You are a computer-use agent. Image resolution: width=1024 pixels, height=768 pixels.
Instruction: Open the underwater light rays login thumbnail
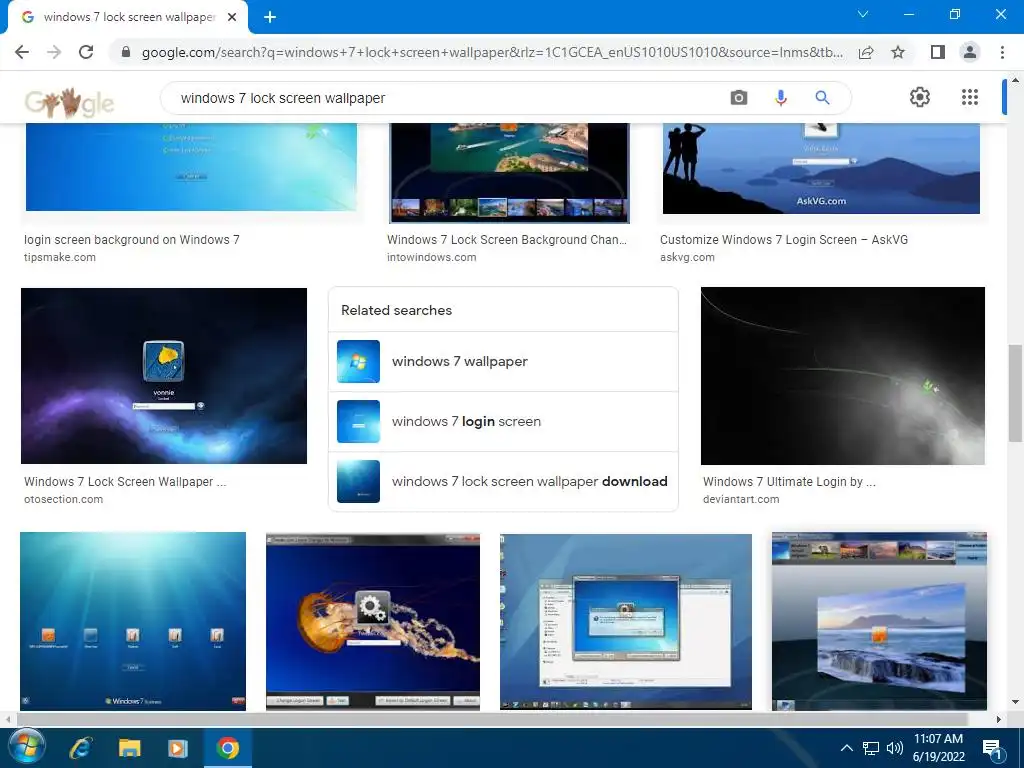[133, 621]
